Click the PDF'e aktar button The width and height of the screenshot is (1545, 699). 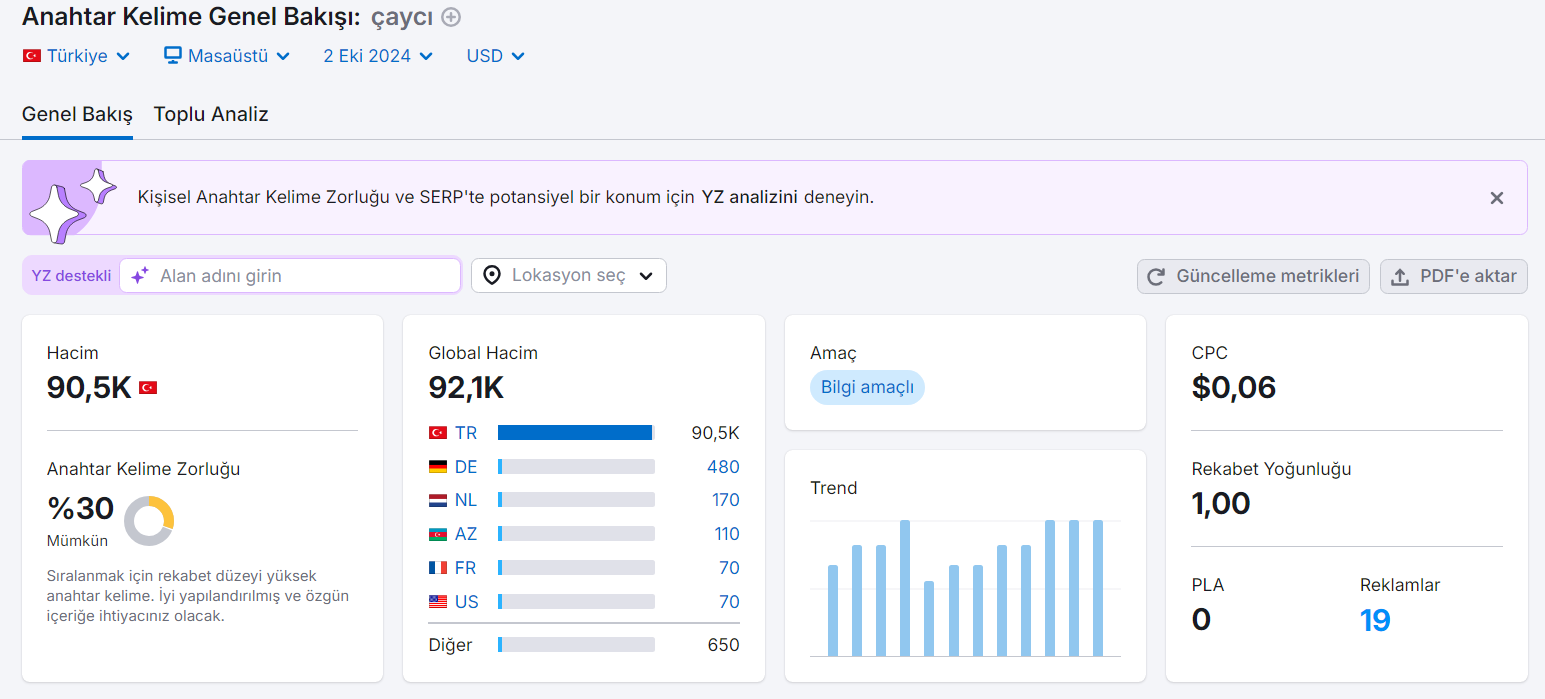pos(1454,277)
